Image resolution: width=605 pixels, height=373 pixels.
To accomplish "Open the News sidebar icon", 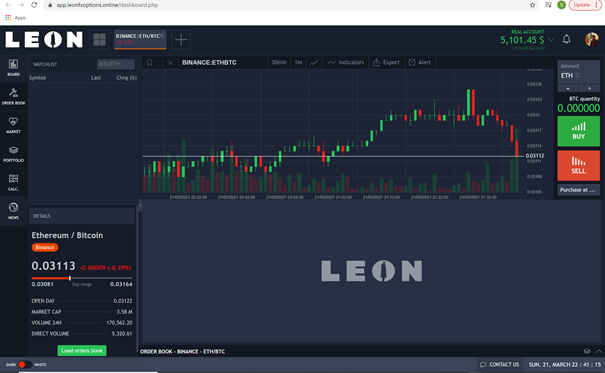I will (13, 211).
